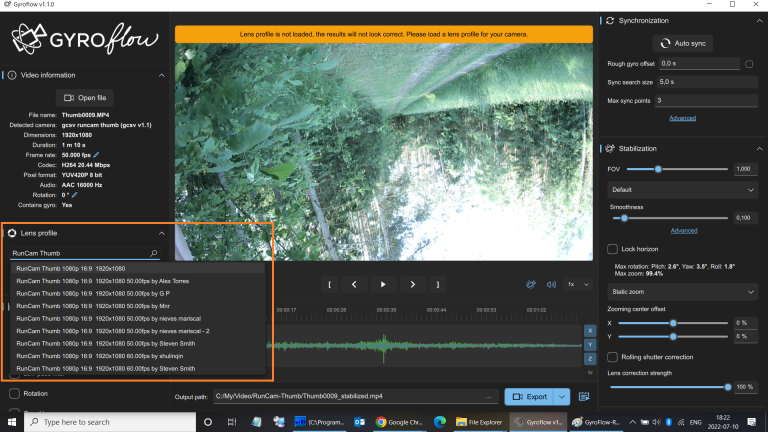This screenshot has height=432, width=768.
Task: Select 60.00fps profile by shulinqin
Action: pyautogui.click(x=137, y=356)
